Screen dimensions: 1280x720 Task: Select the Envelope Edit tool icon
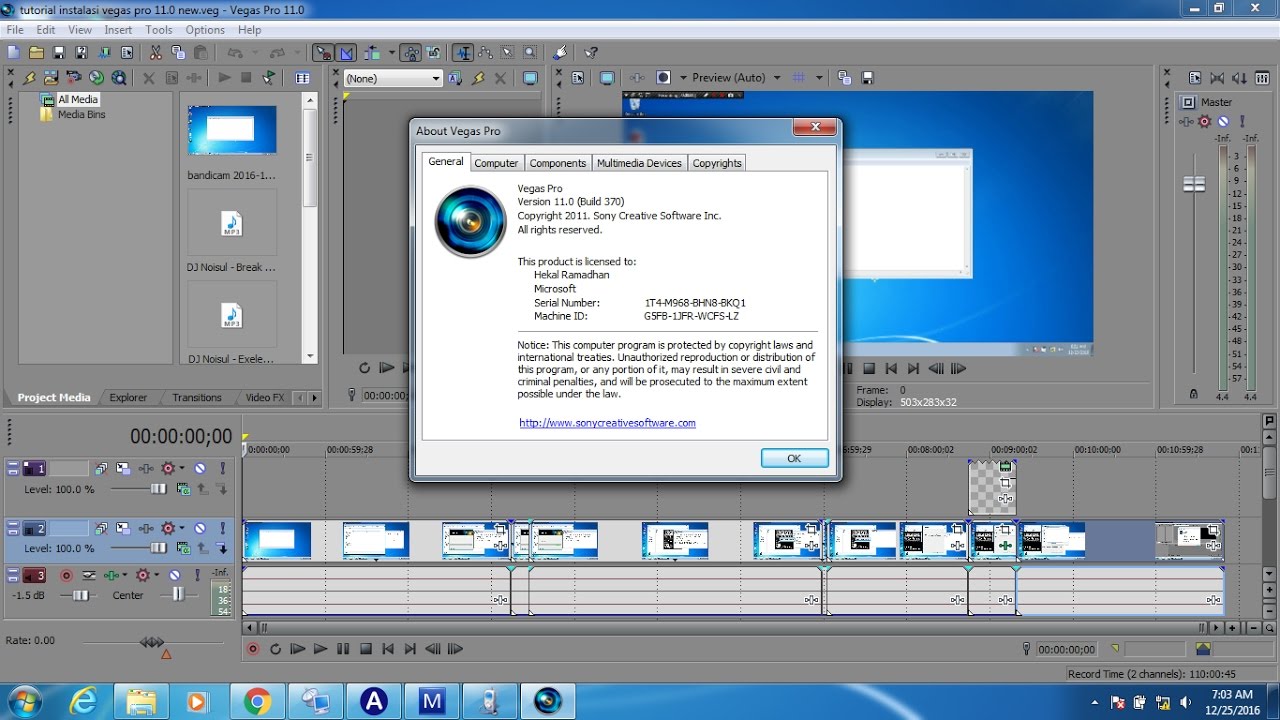pyautogui.click(x=486, y=52)
